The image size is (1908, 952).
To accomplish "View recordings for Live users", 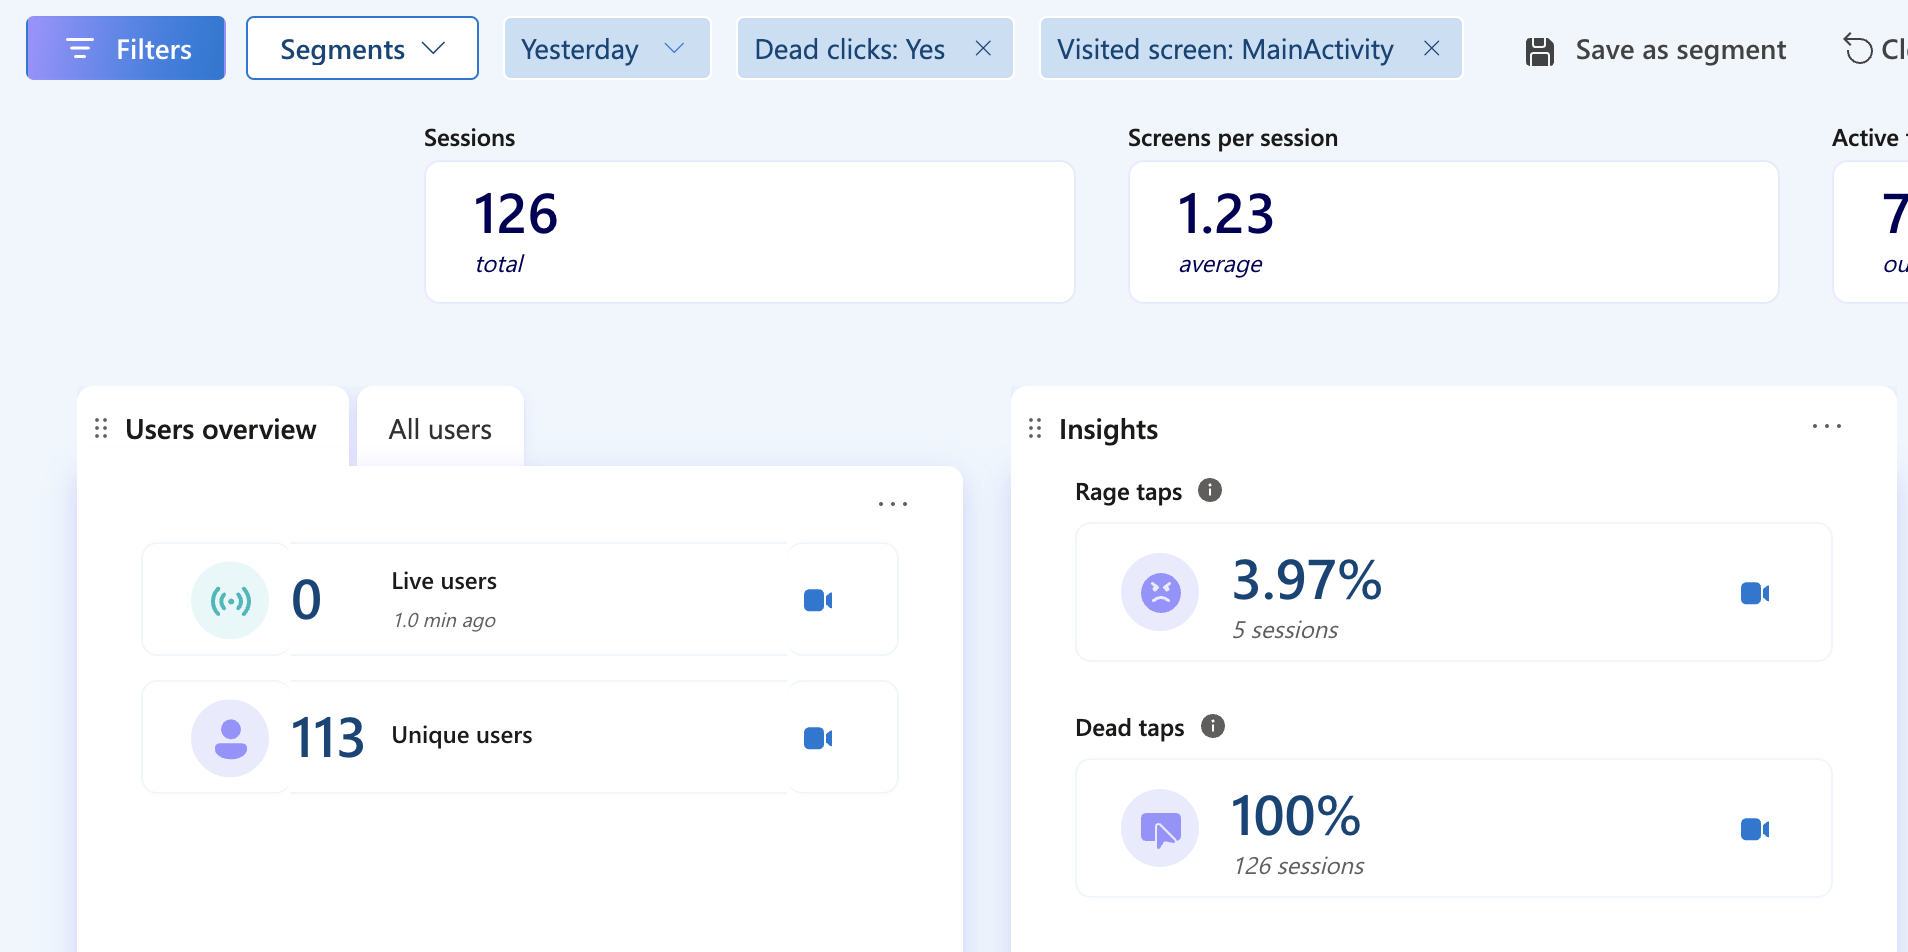I will [818, 600].
